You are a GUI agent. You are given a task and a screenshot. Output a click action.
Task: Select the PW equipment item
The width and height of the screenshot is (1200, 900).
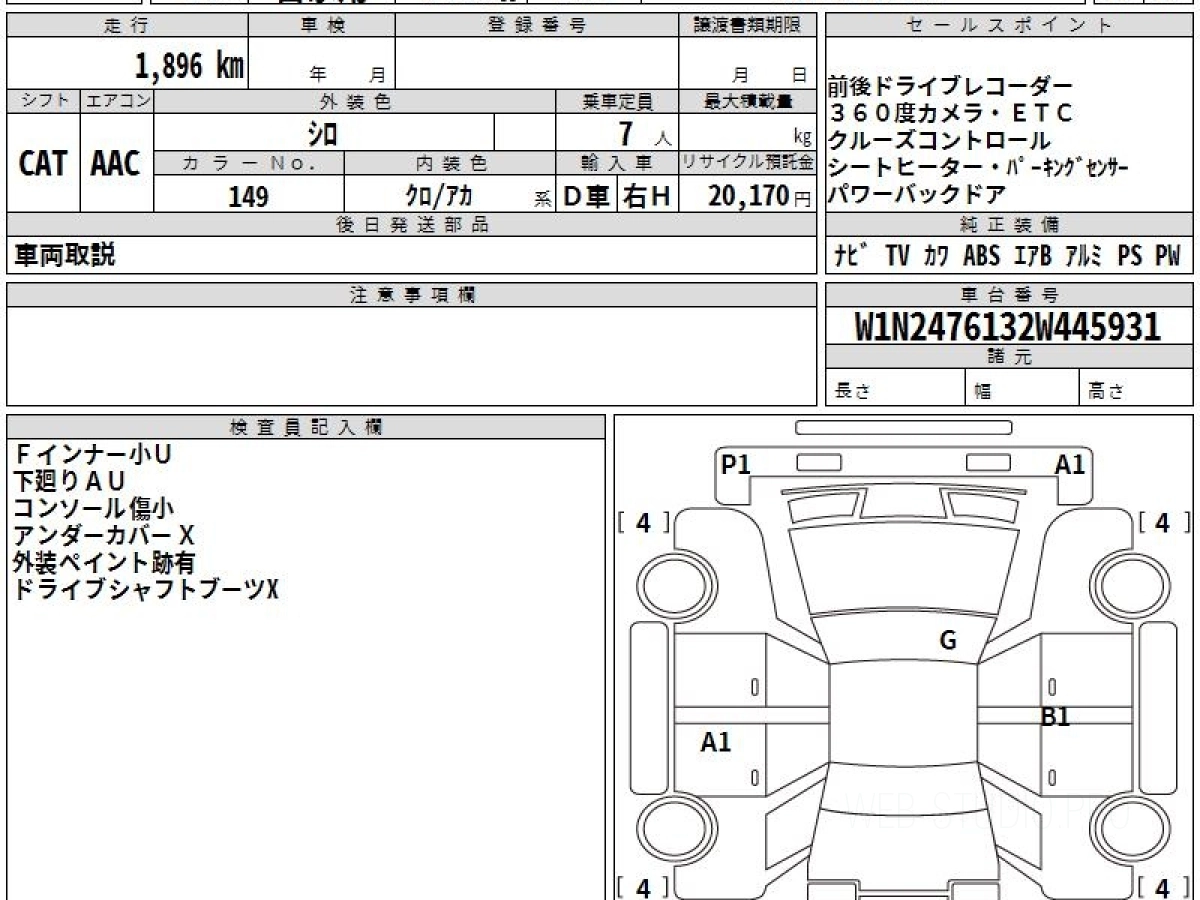[1168, 256]
